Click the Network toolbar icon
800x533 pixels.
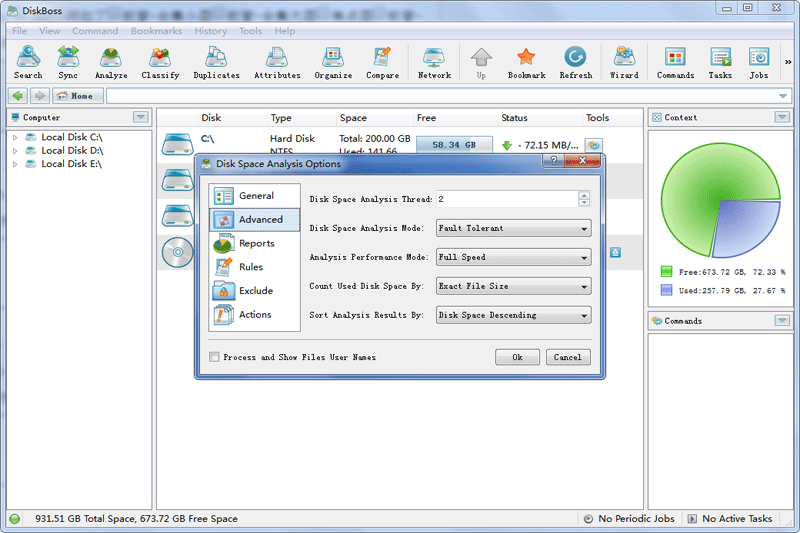(x=434, y=62)
